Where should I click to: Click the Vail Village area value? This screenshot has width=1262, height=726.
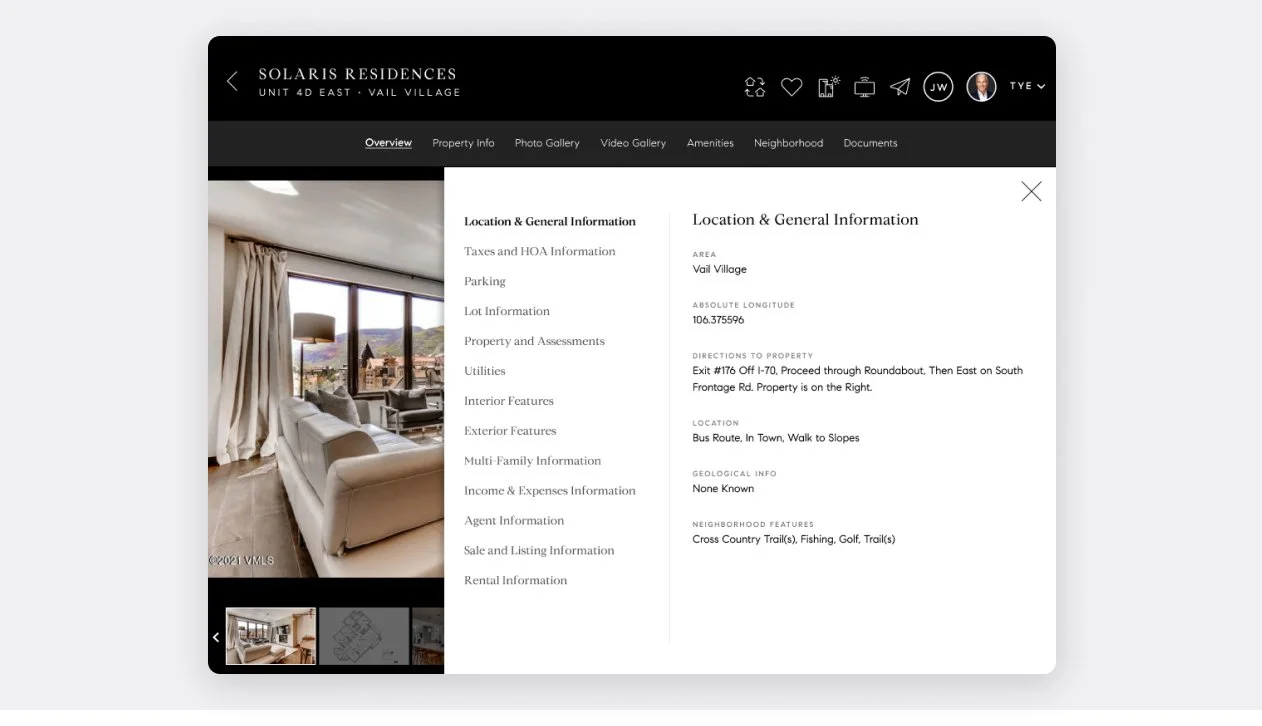[x=720, y=269]
